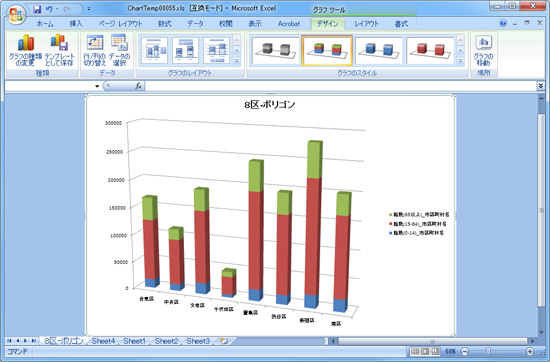Viewport: 550px width, 362px height.
Task: Click the insert function fx icon
Action: click(139, 86)
